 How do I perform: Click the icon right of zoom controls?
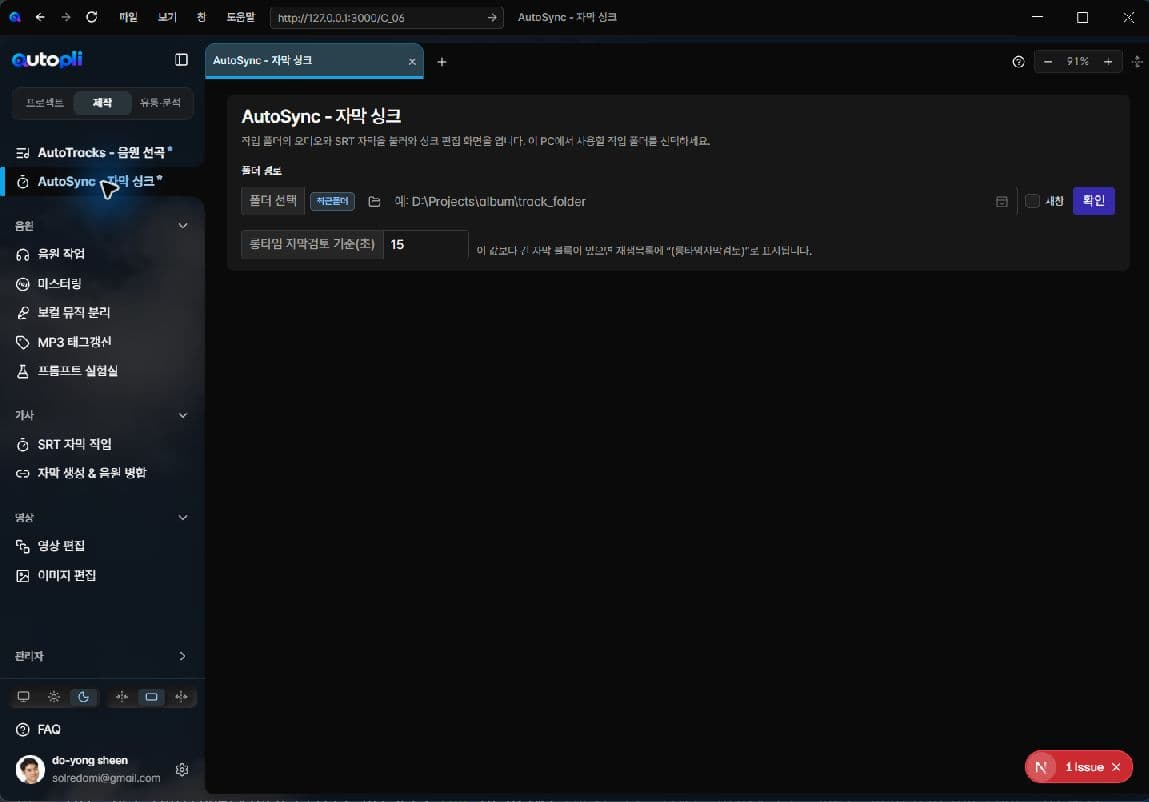click(x=1137, y=62)
